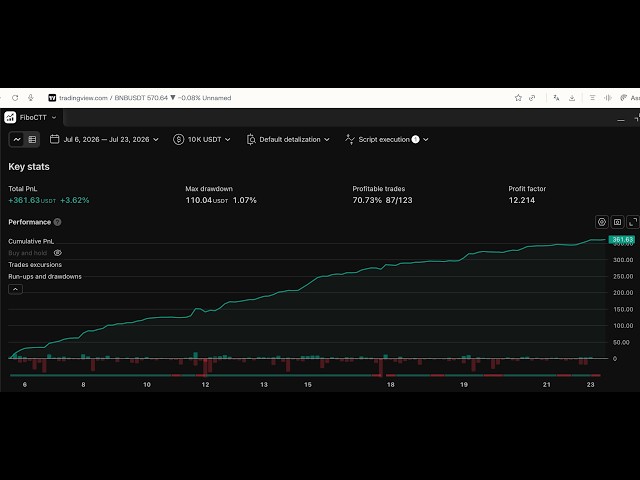Viewport: 640px width, 480px height.
Task: Click the FiboCTT strategy chart logo icon
Action: [10, 118]
